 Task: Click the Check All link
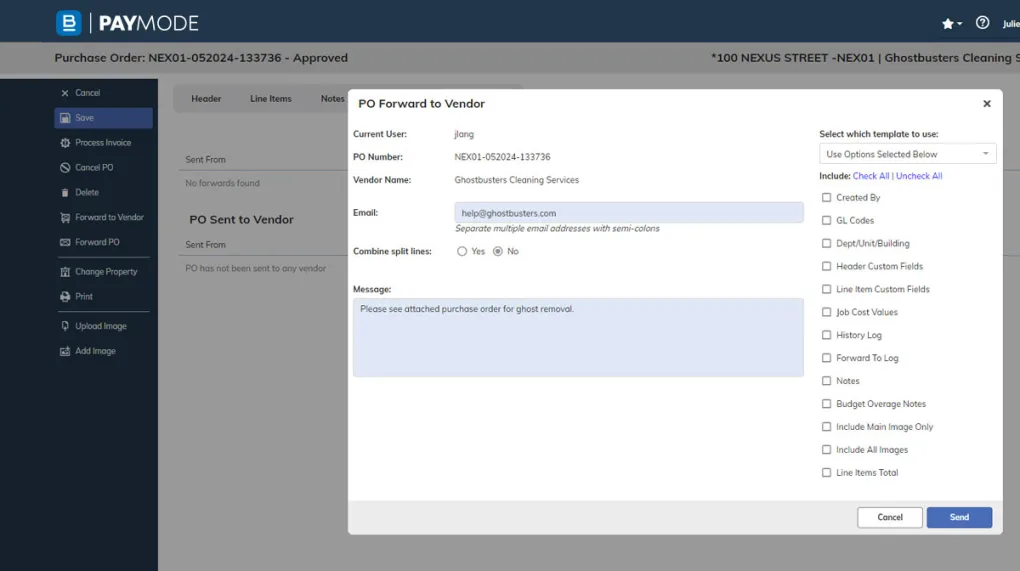point(871,176)
